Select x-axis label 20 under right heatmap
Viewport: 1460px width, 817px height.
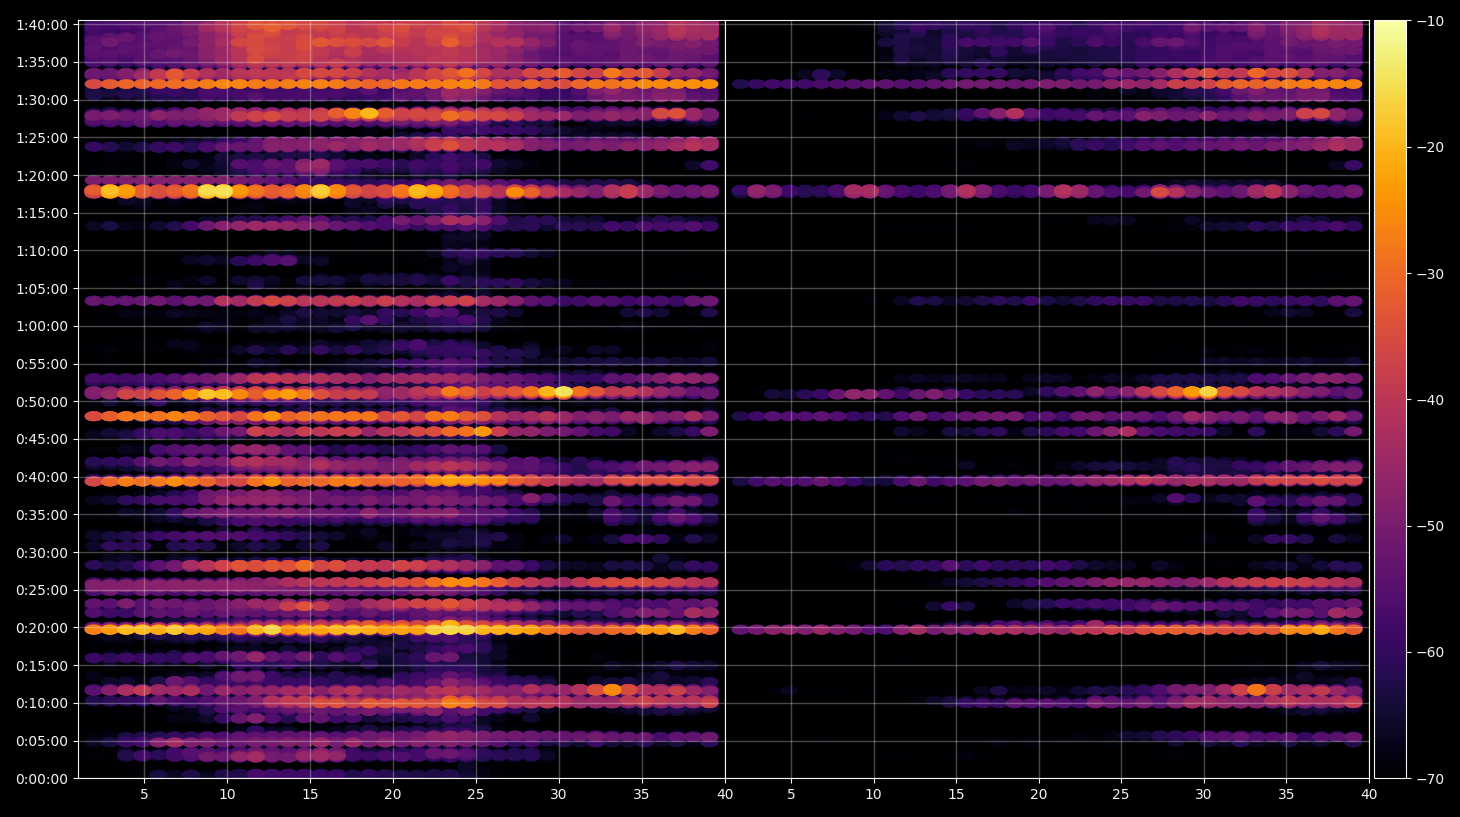[1039, 795]
